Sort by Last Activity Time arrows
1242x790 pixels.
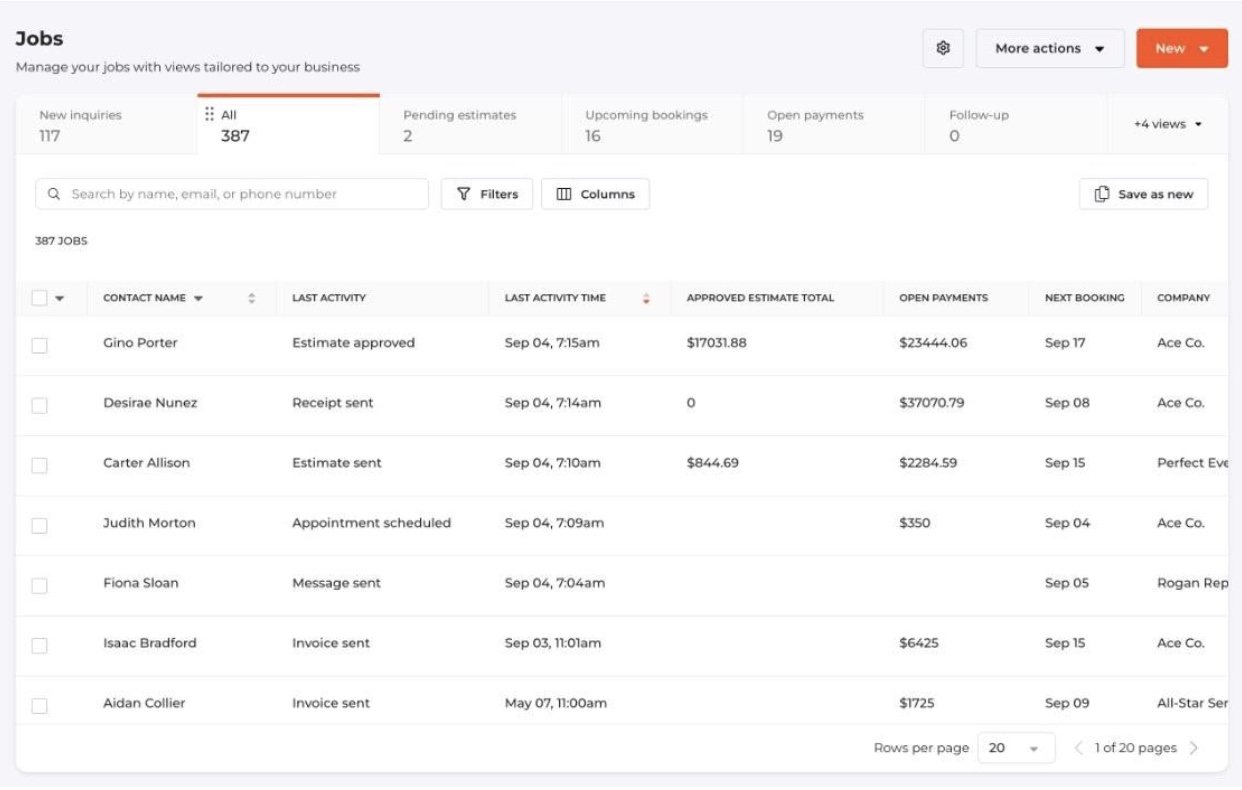tap(646, 298)
